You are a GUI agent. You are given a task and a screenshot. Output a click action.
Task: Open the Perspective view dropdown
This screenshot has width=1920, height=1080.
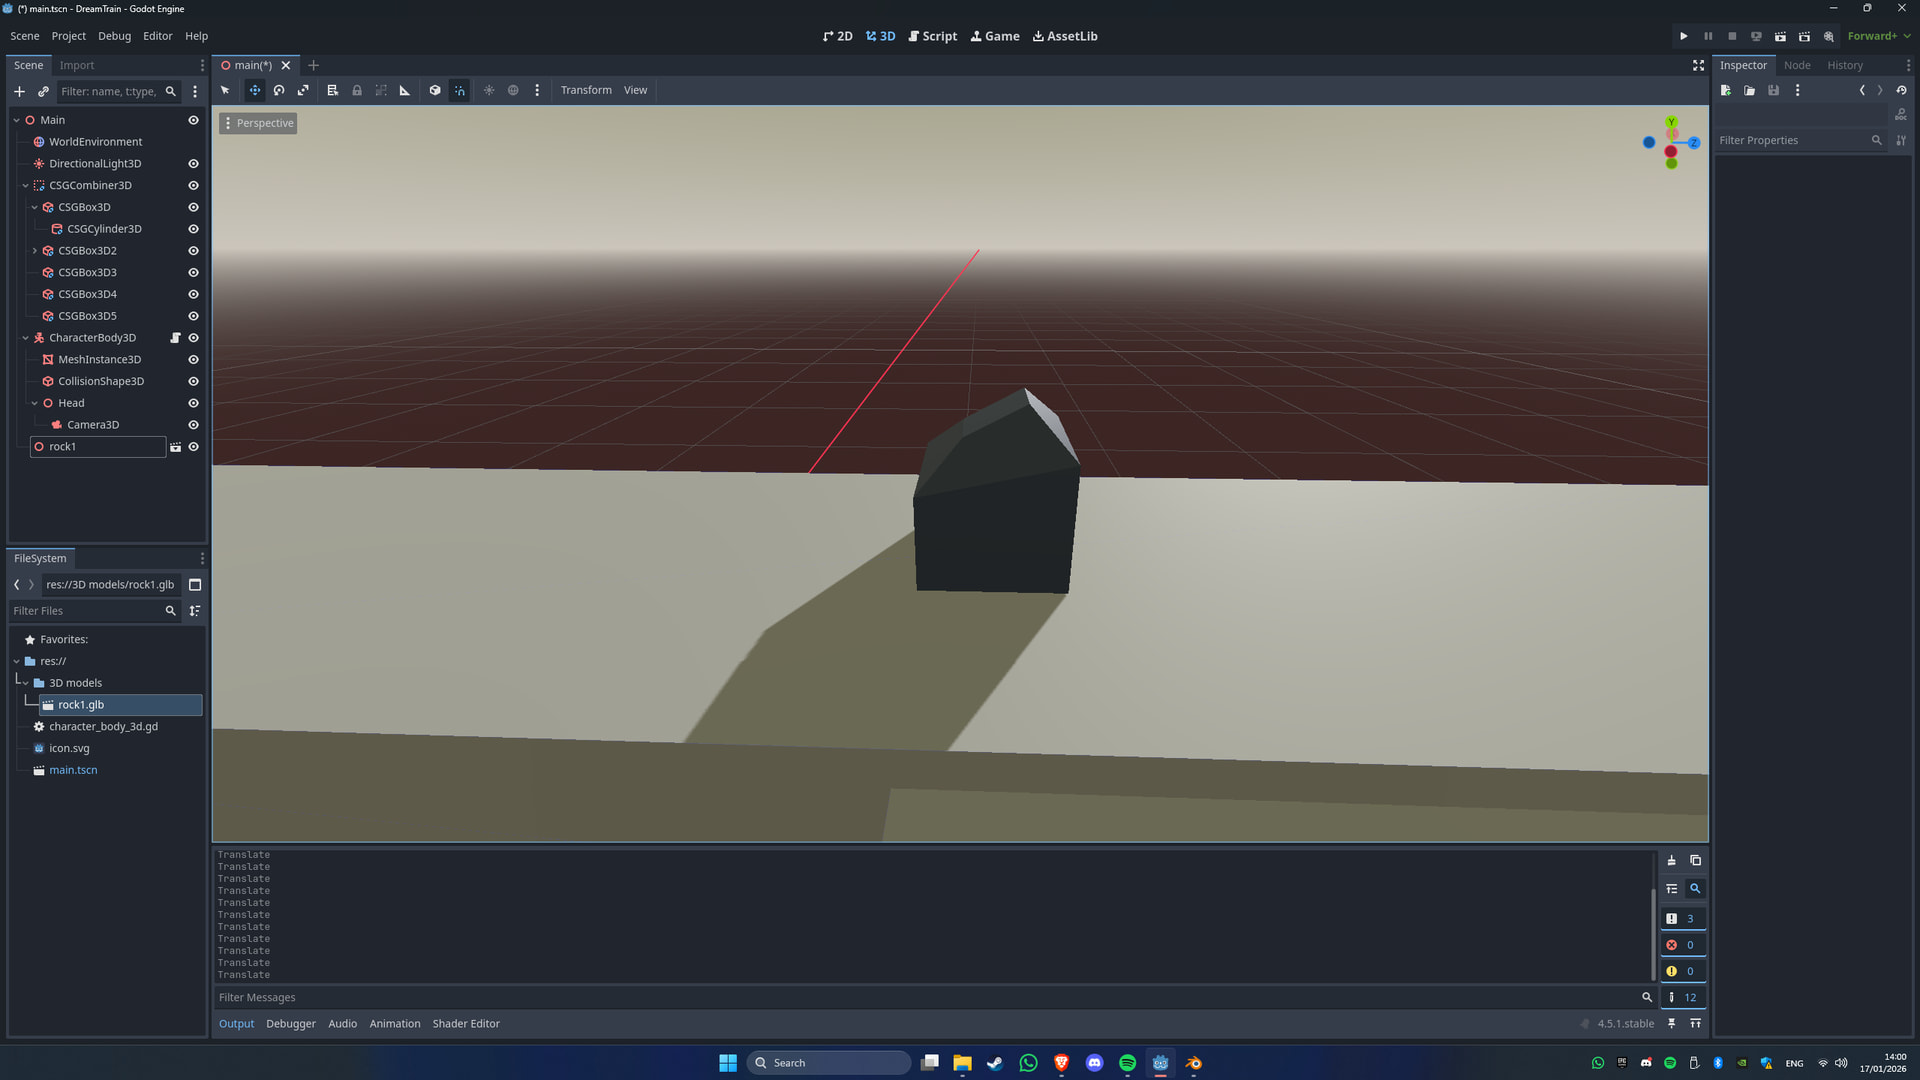coord(258,123)
